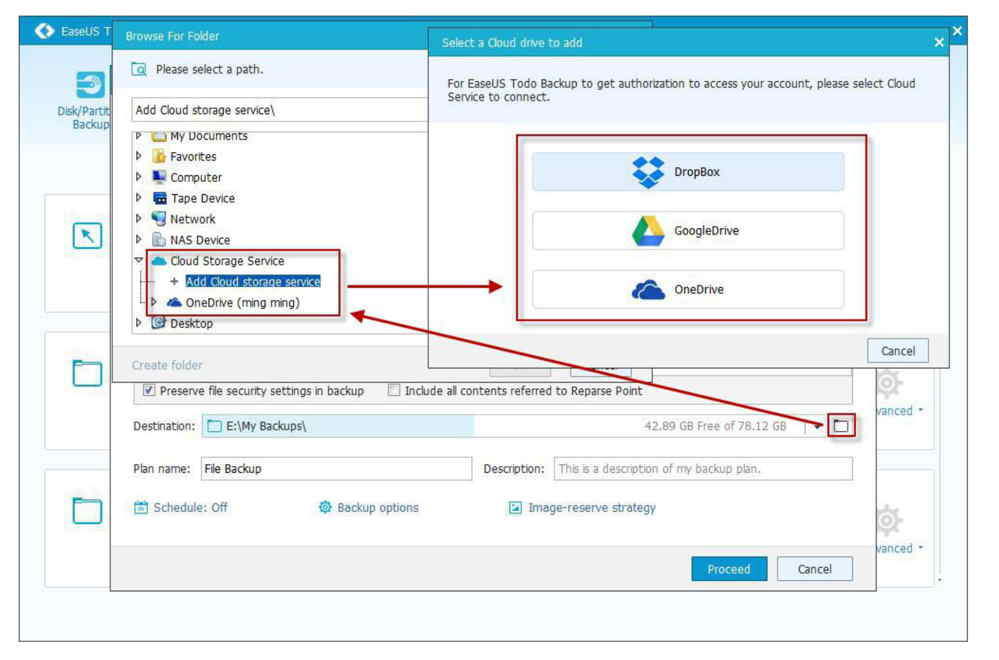Click the Destination path field
999x660 pixels.
click(x=503, y=426)
